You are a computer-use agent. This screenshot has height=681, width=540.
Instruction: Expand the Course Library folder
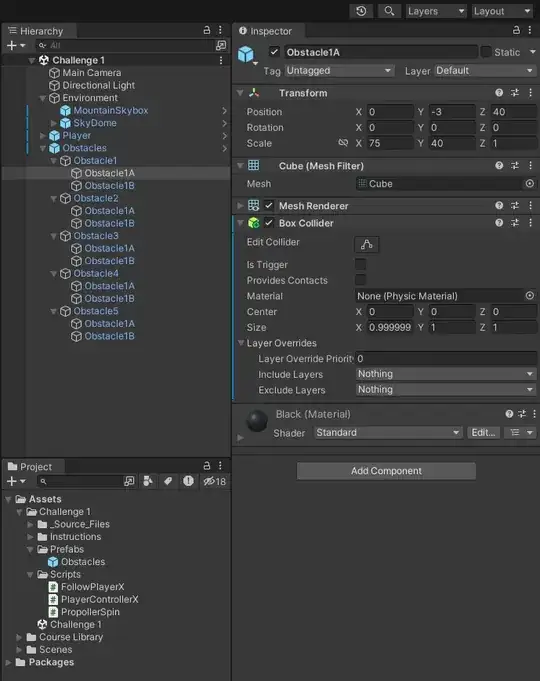click(19, 637)
